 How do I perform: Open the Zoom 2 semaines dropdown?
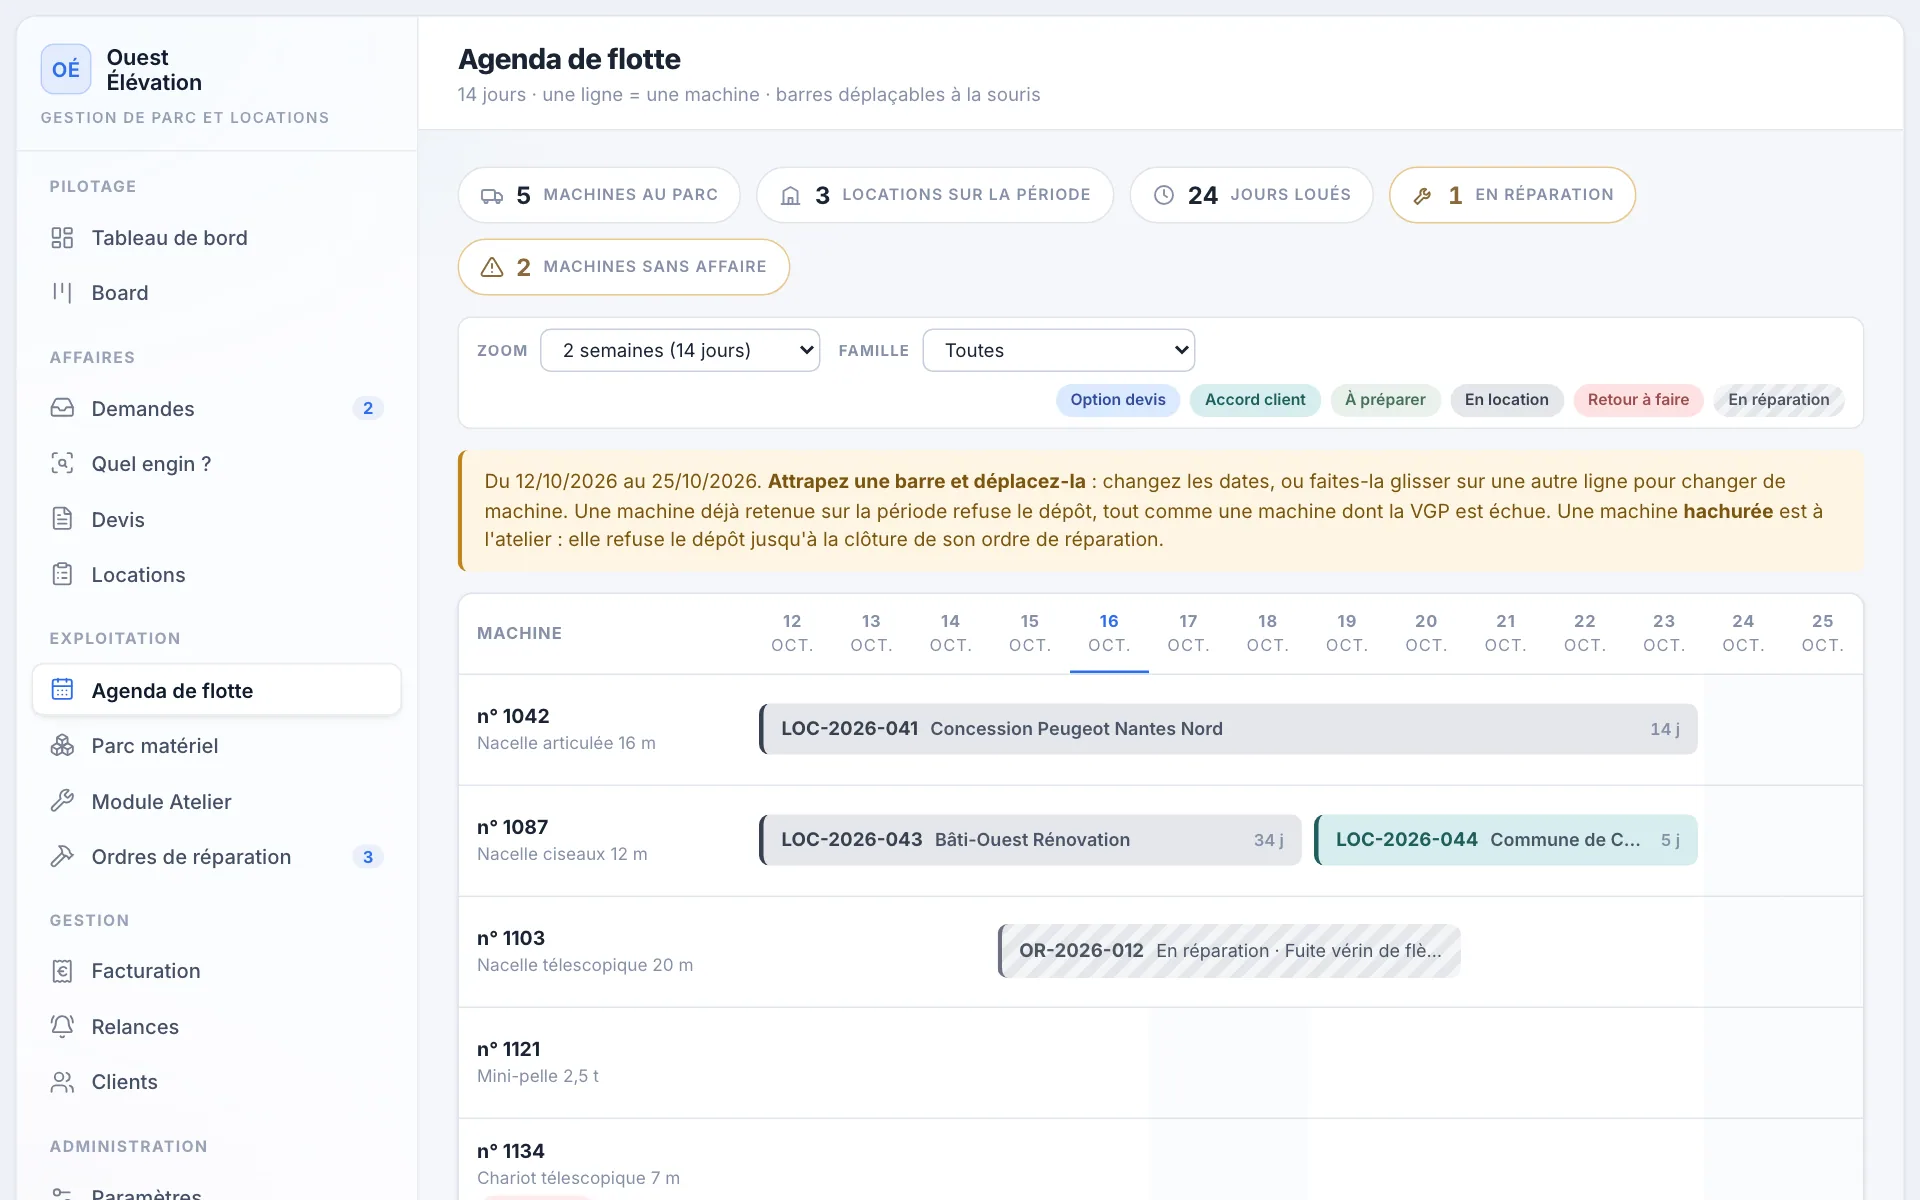point(680,350)
